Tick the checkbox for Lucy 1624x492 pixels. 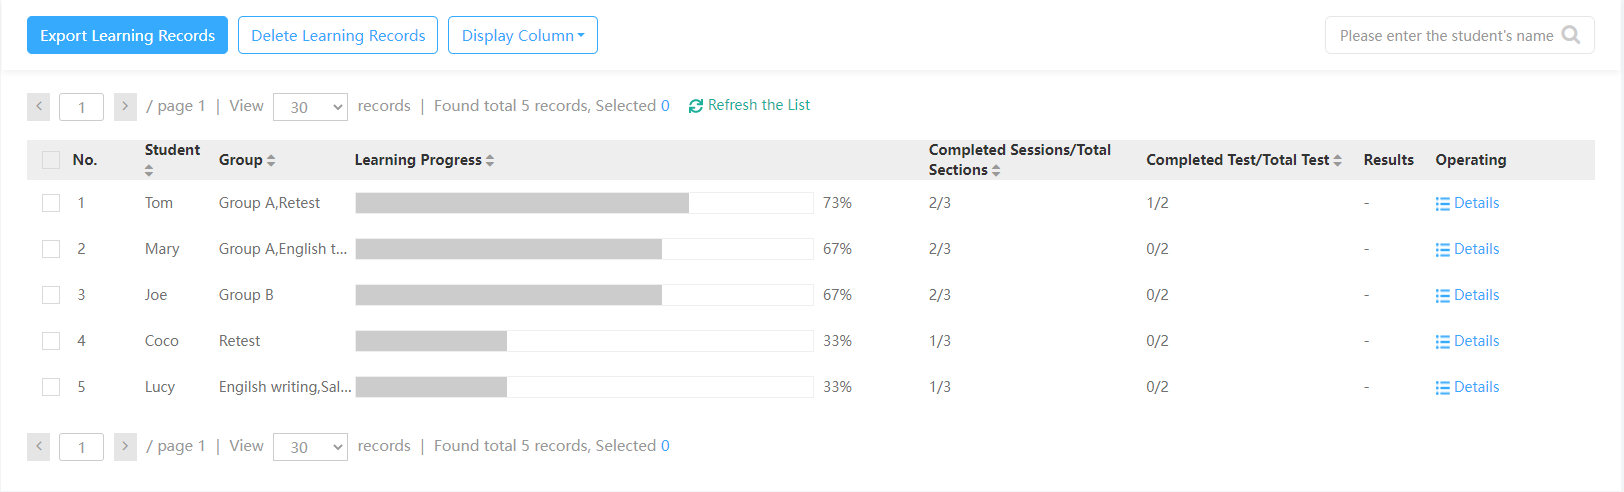(51, 387)
